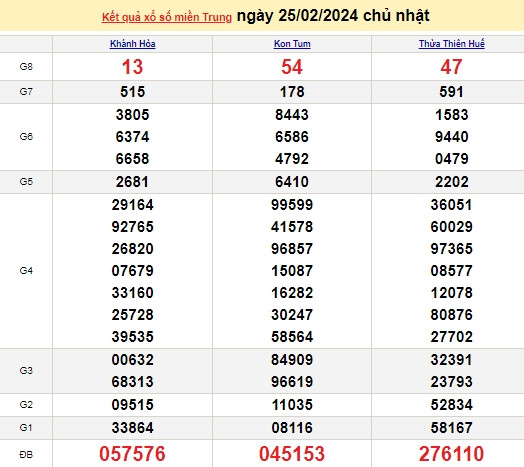Select G4 number 97365
The height and width of the screenshot is (467, 524).
pos(451,249)
